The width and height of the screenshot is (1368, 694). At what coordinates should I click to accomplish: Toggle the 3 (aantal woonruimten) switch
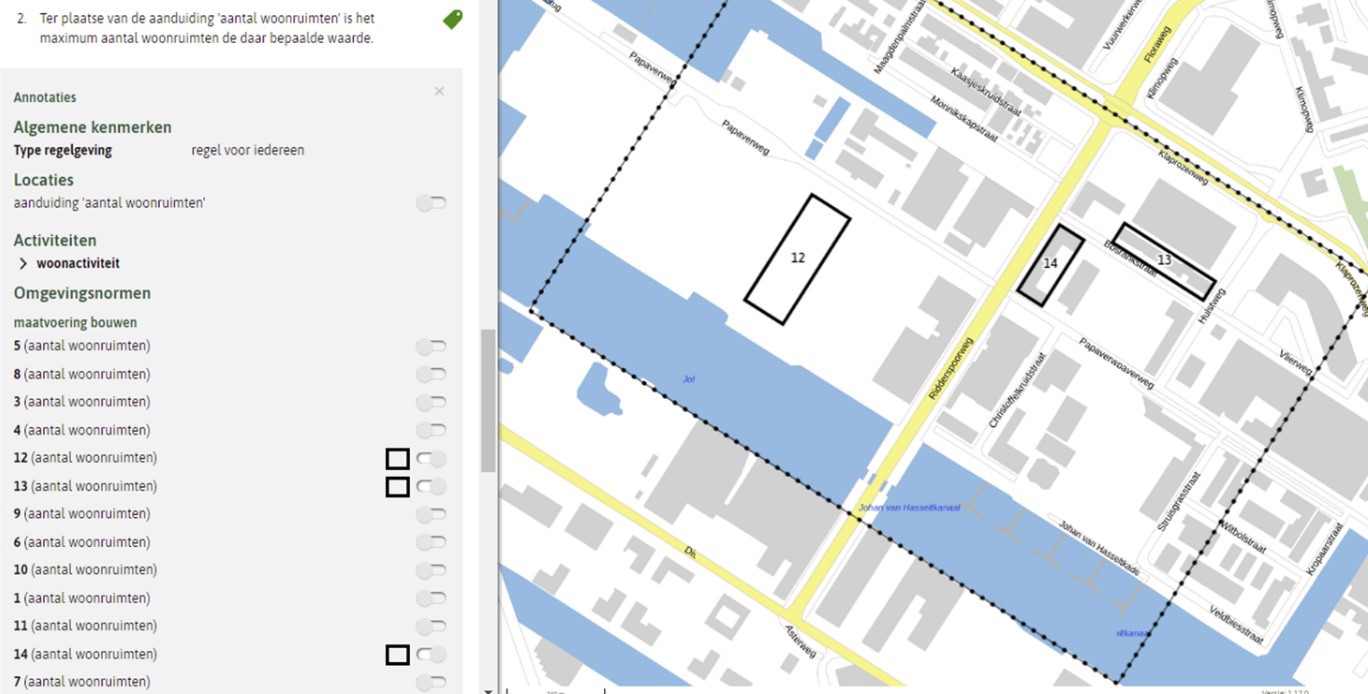(431, 402)
